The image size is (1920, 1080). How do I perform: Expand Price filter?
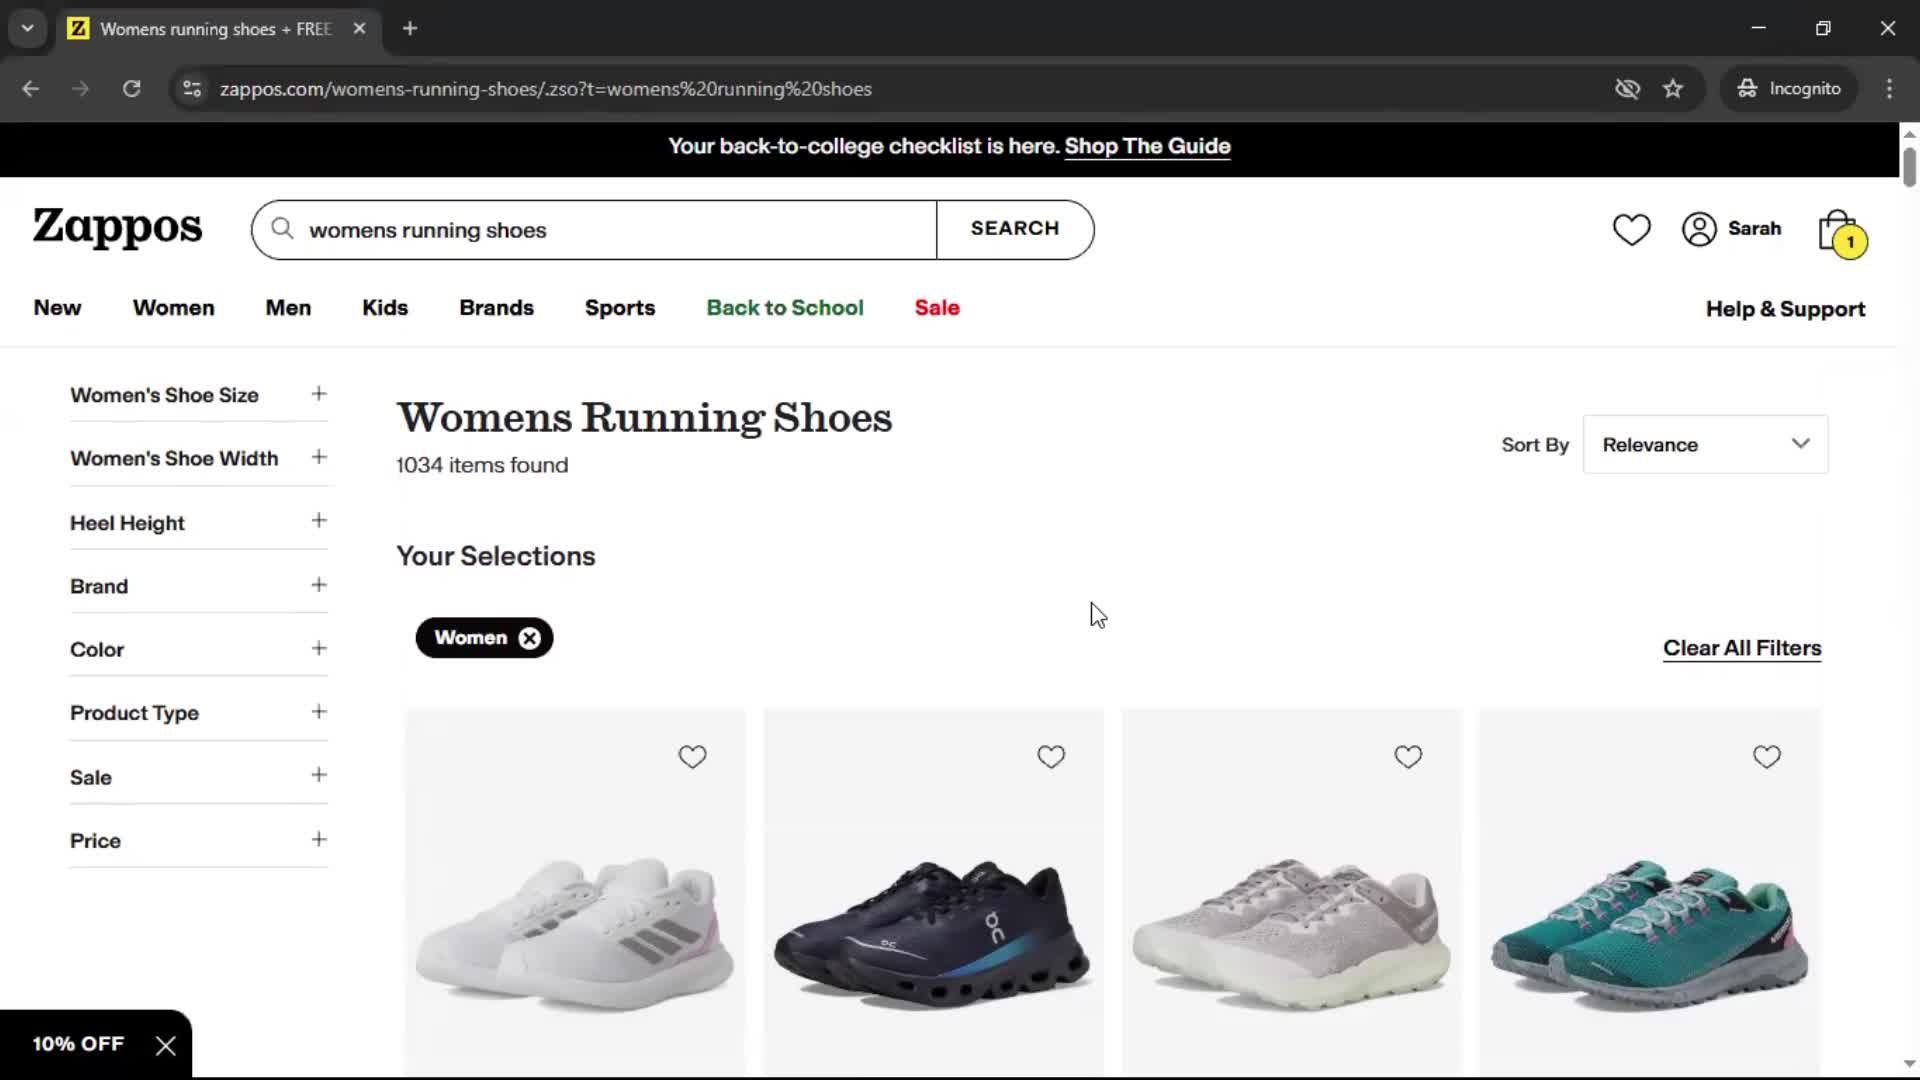pyautogui.click(x=199, y=840)
